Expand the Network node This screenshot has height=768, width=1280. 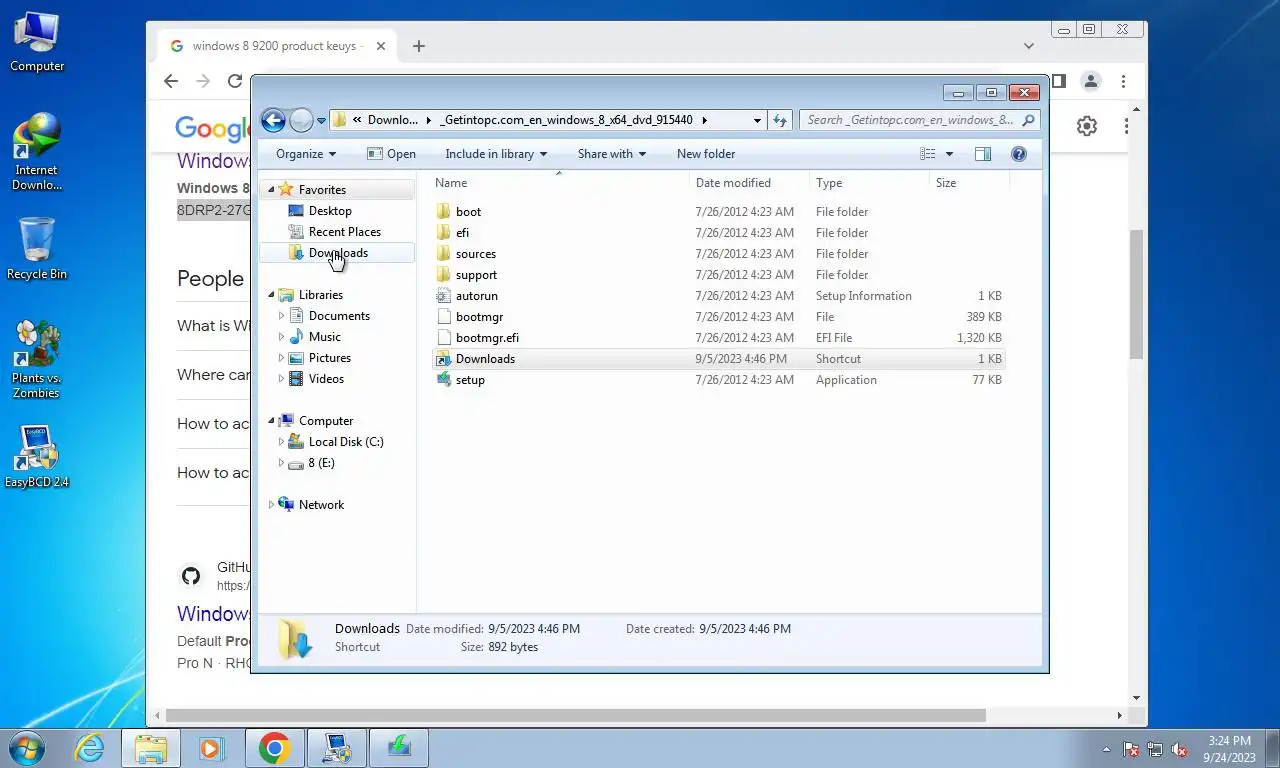point(271,505)
